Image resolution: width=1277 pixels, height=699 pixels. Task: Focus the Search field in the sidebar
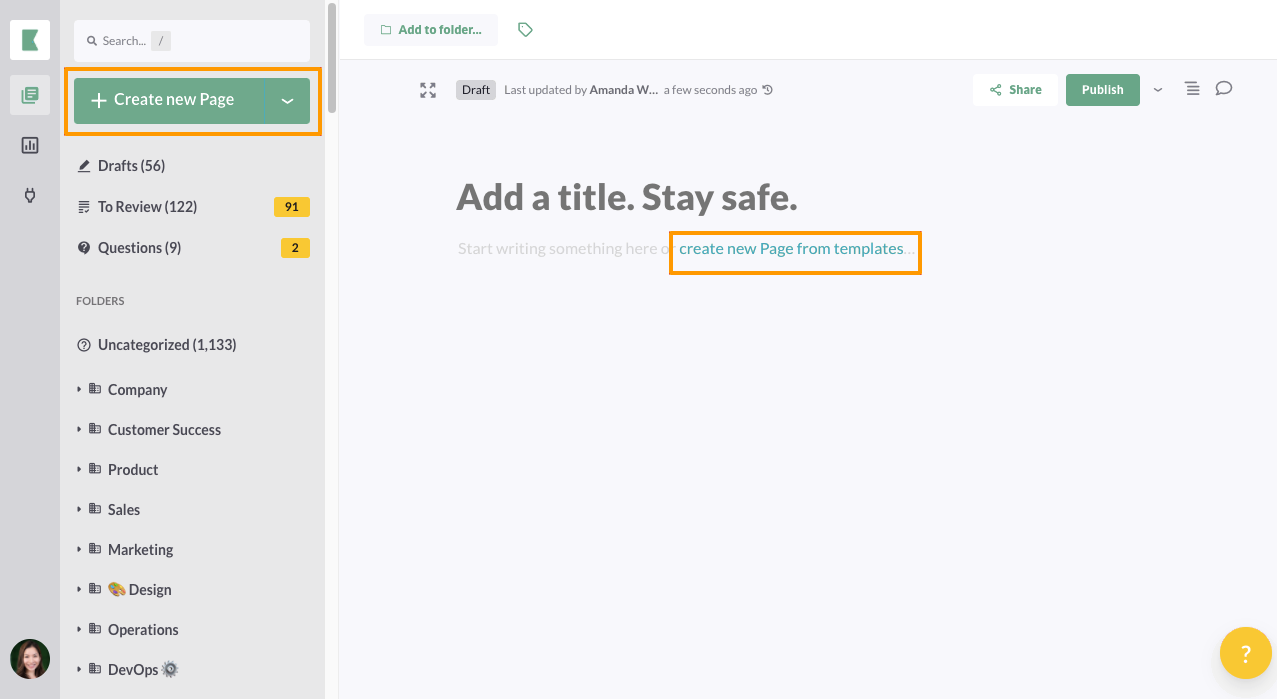point(192,41)
